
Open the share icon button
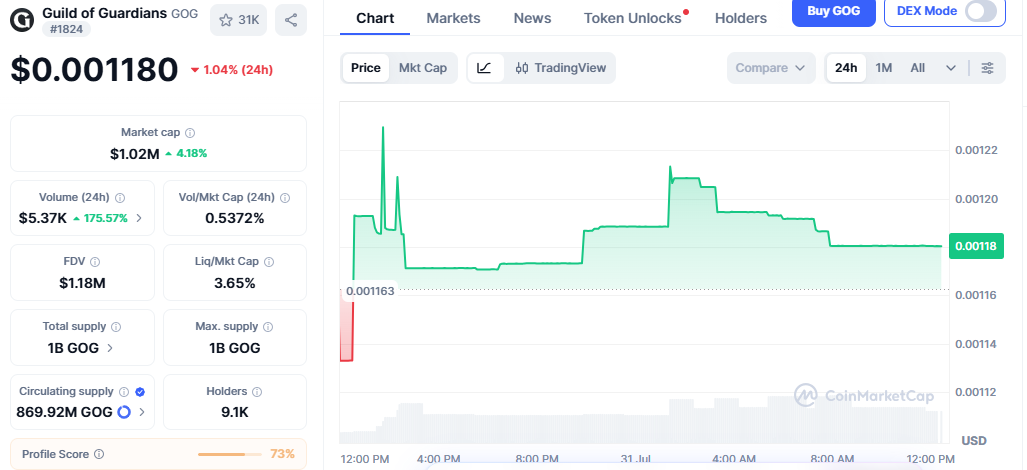[x=291, y=20]
